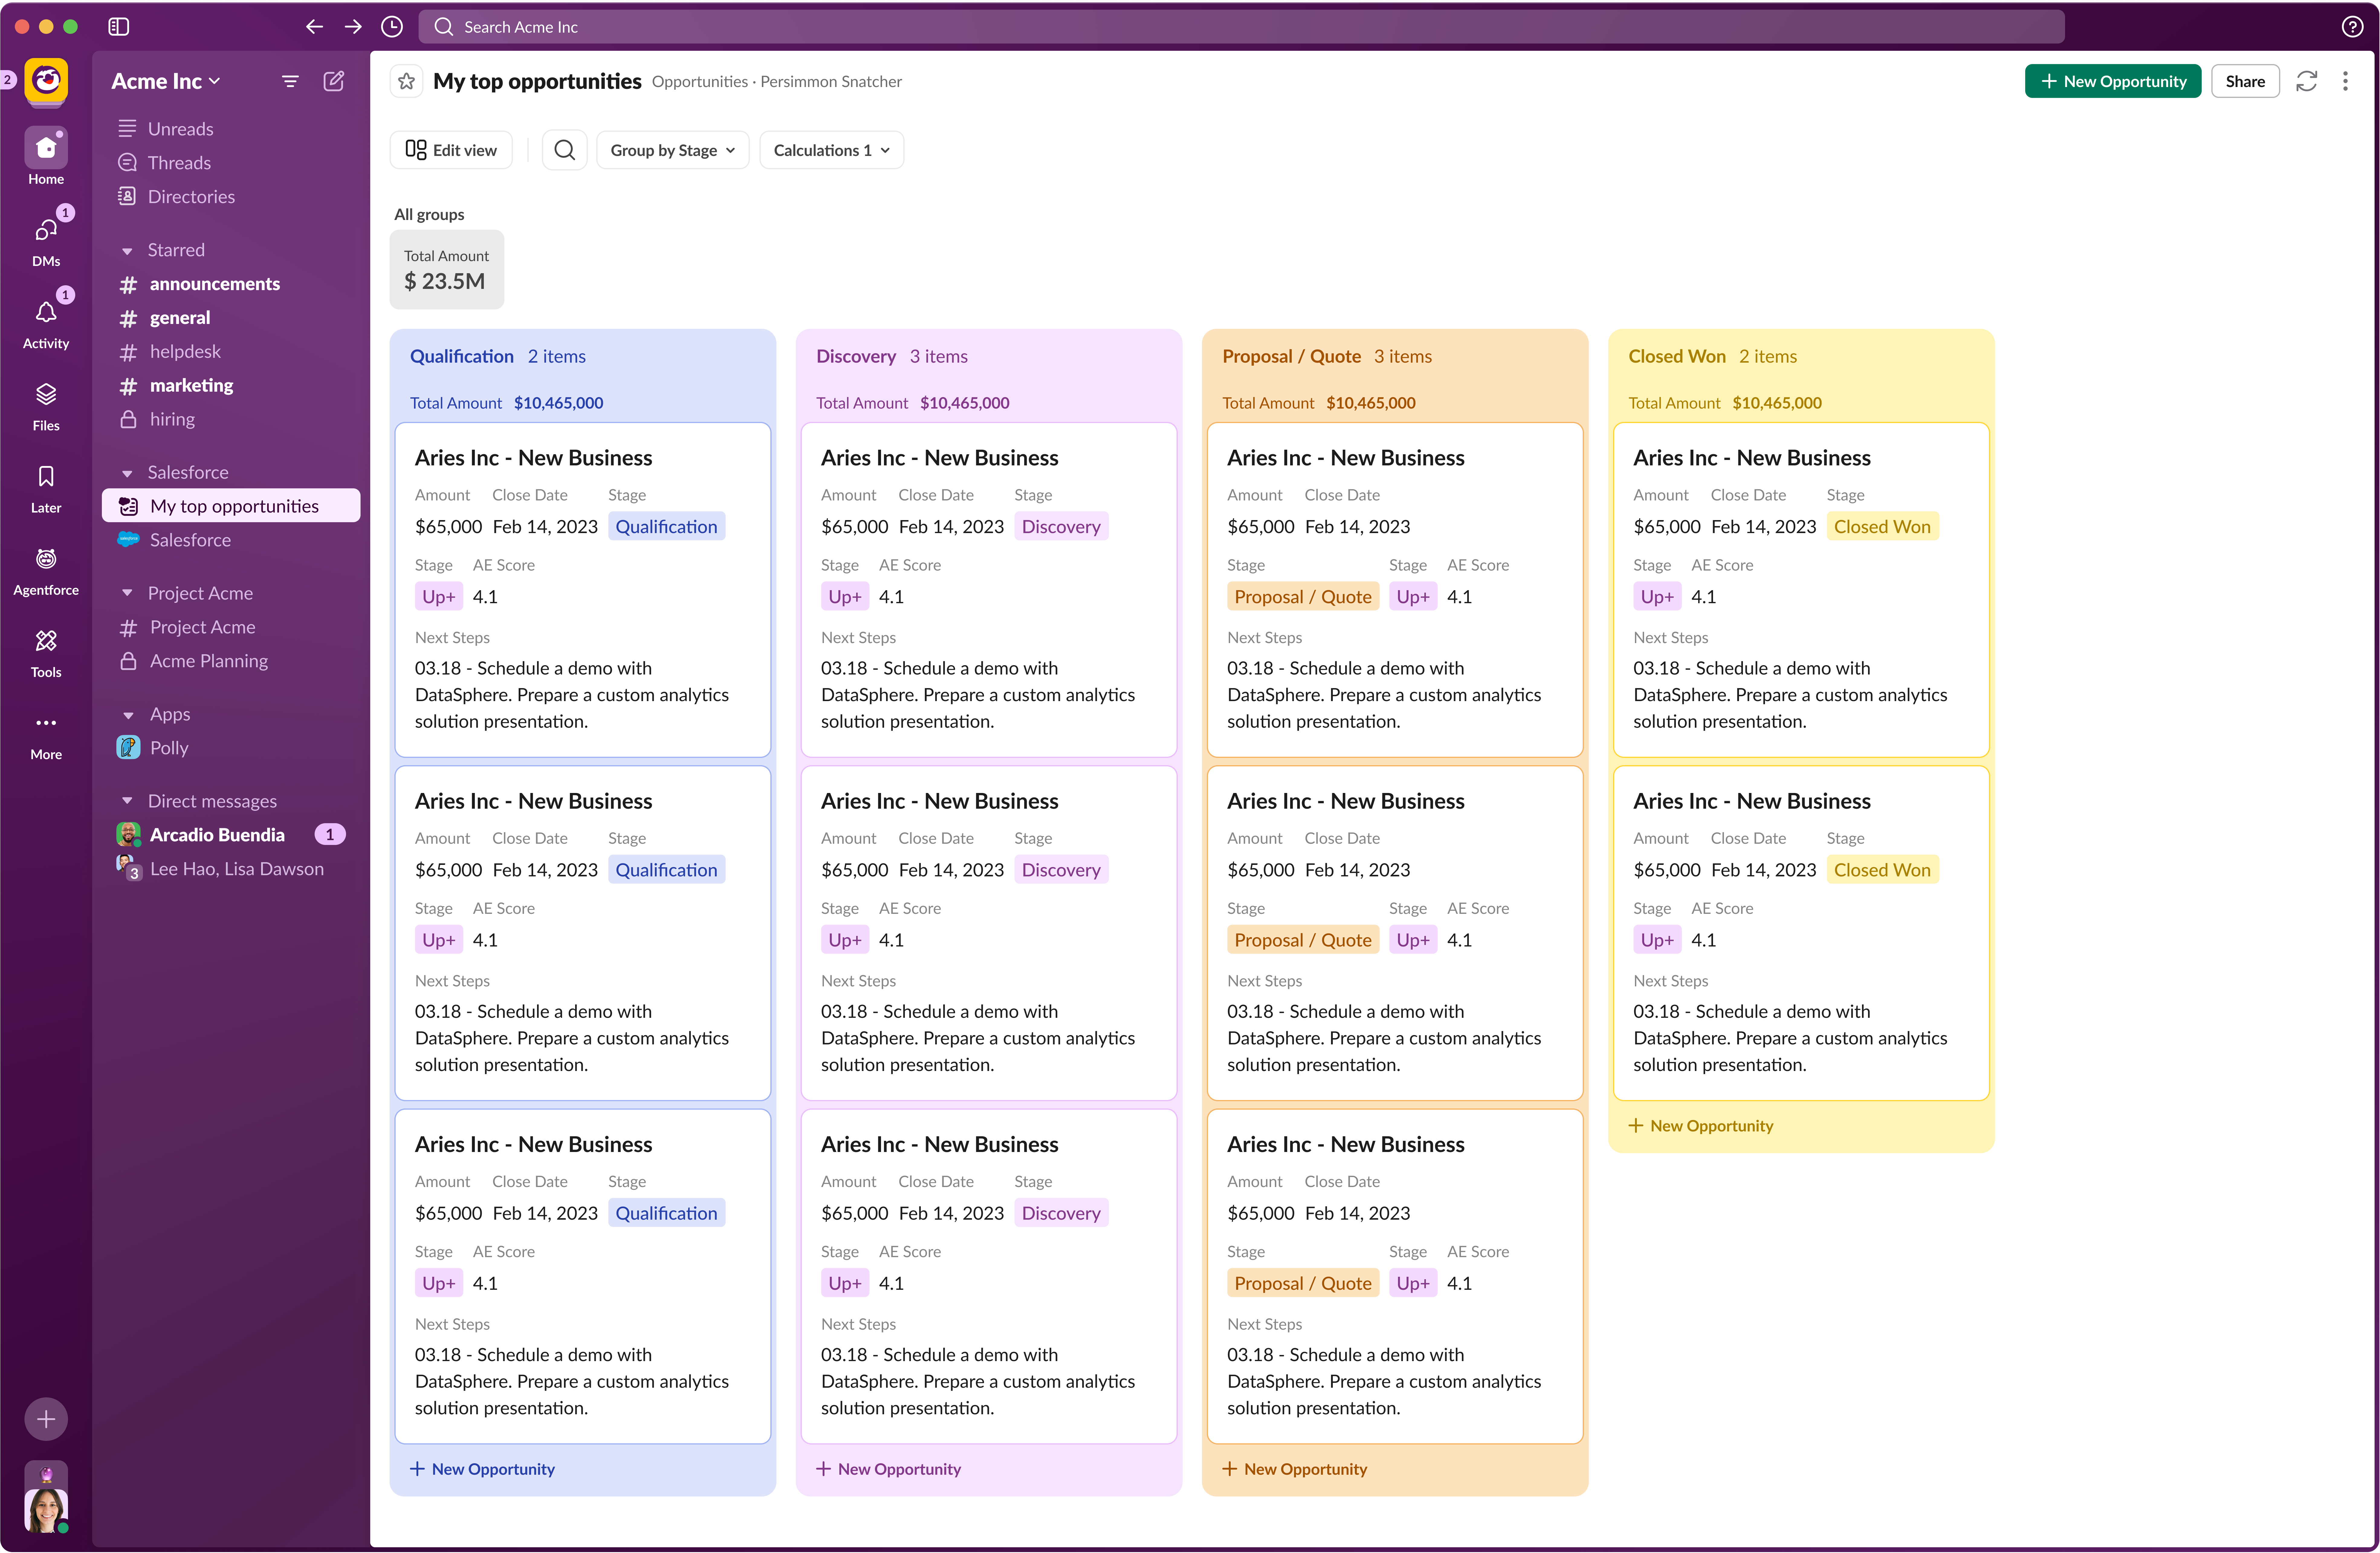Open sidebar filter icon
This screenshot has width=2380, height=1553.
[290, 81]
